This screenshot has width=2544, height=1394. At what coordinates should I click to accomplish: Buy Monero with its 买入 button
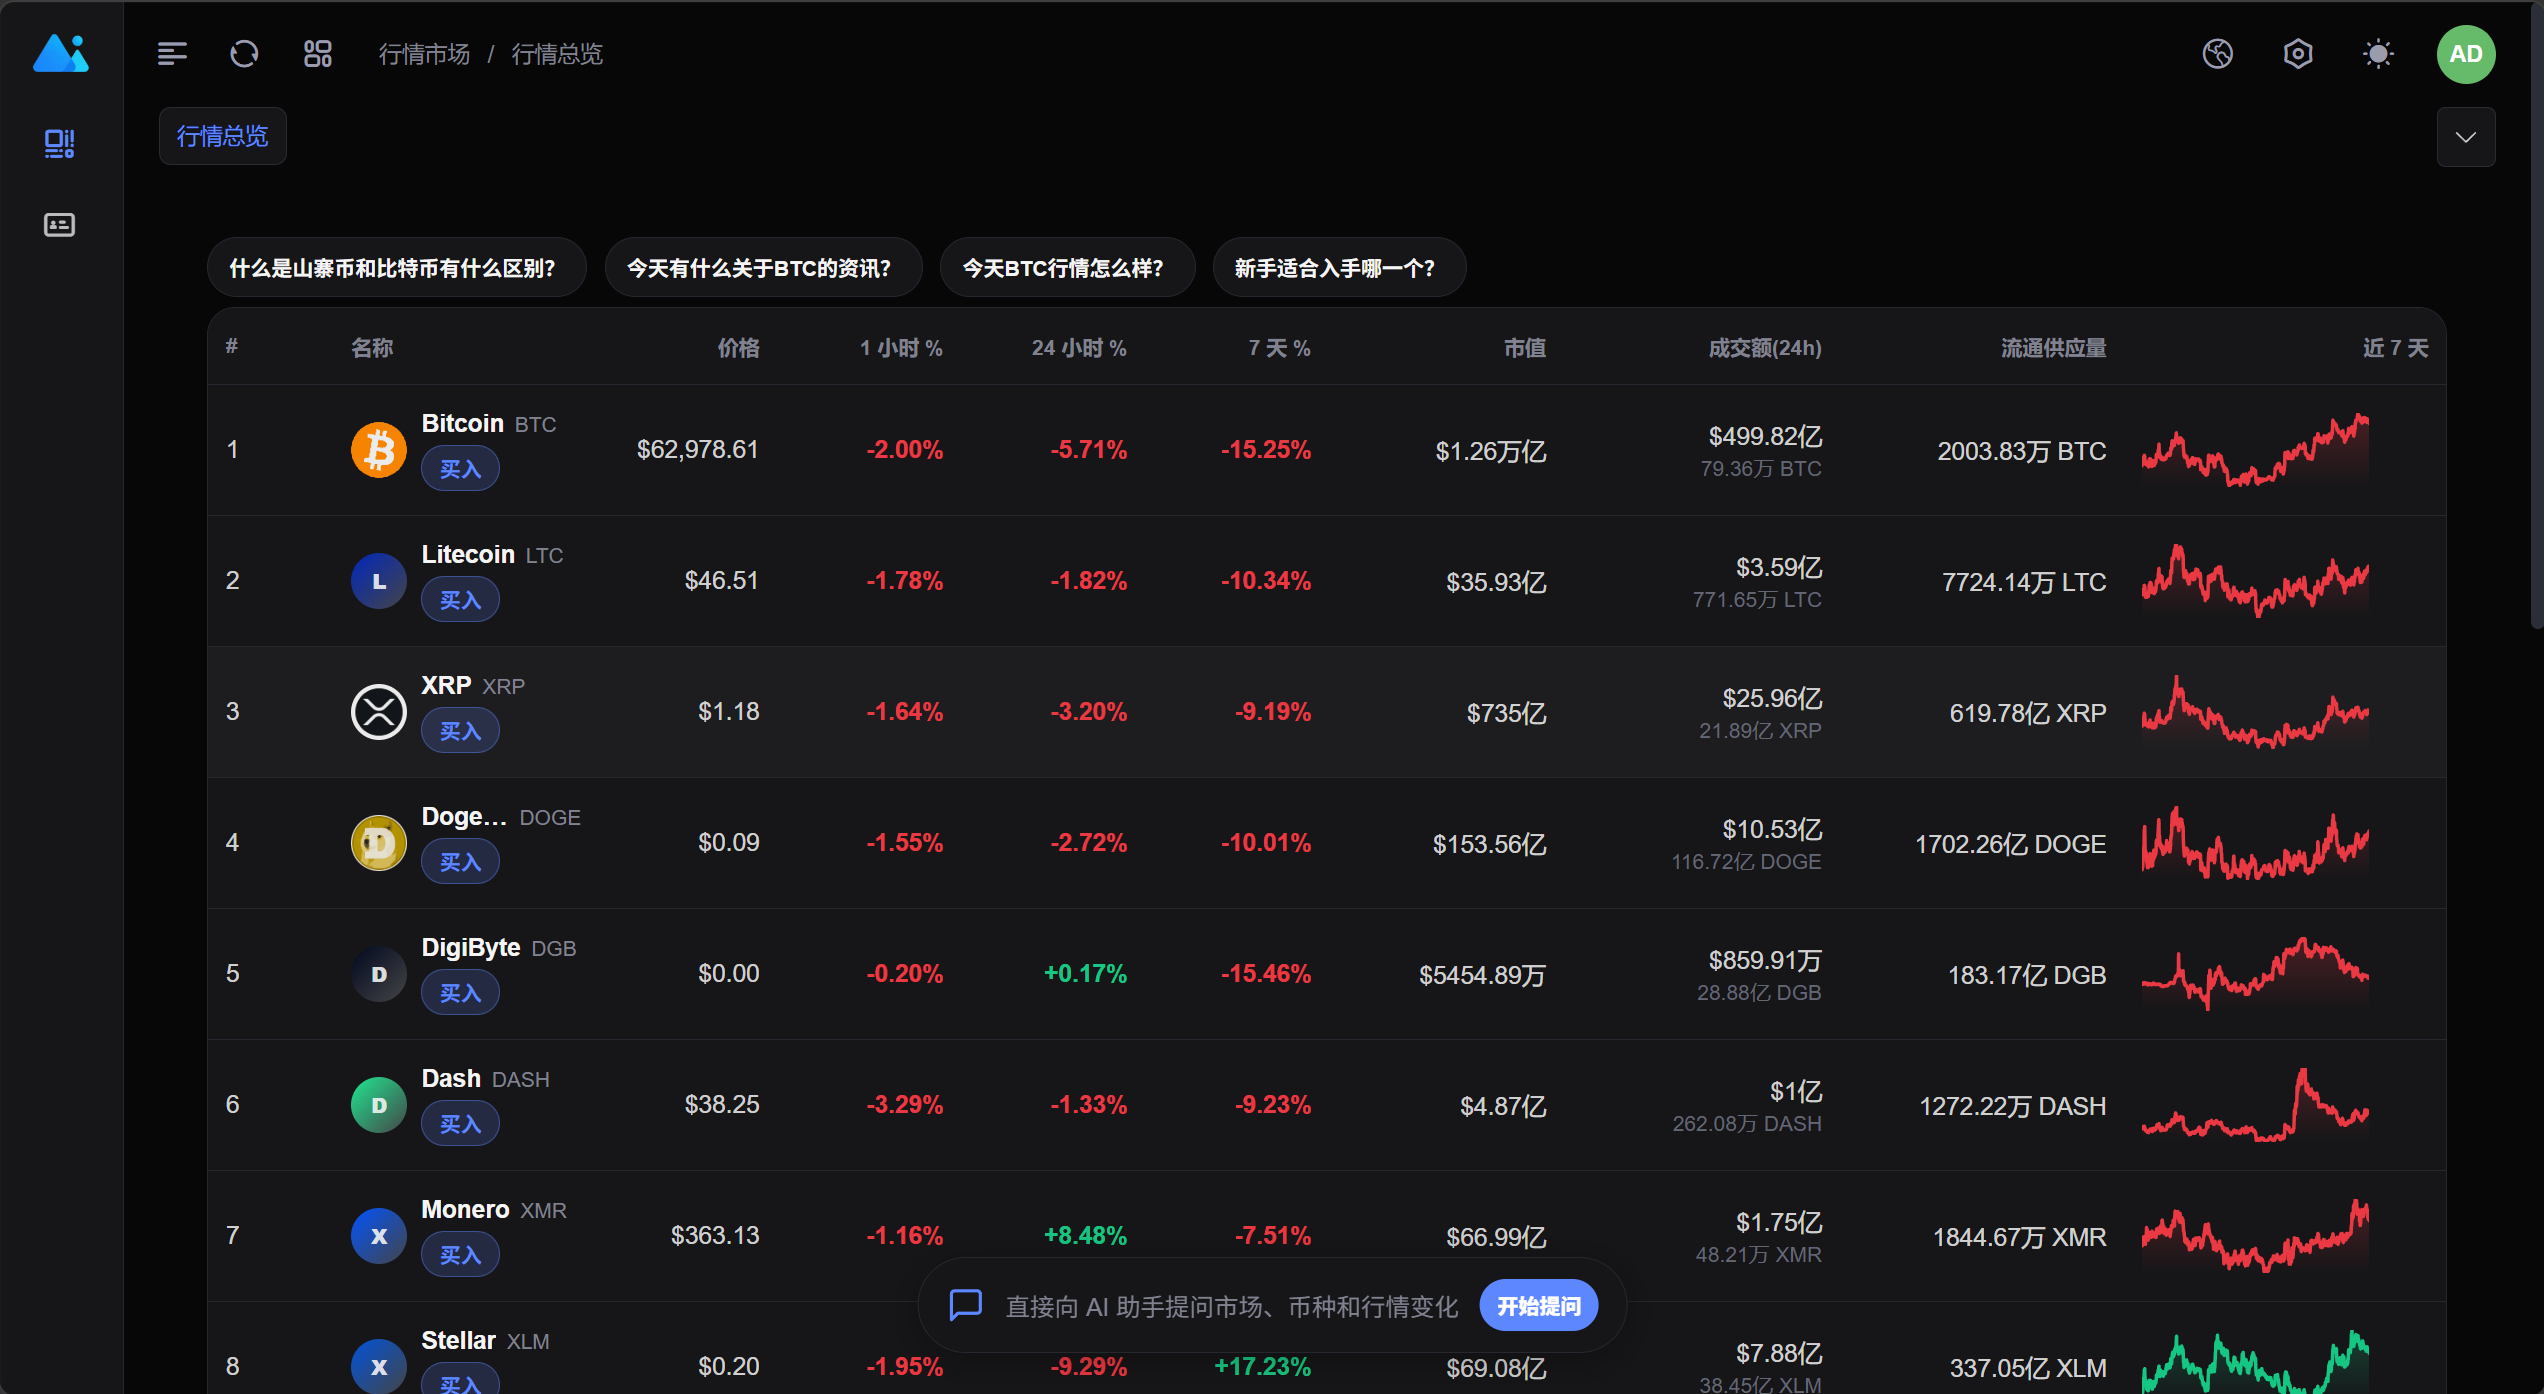[460, 1255]
